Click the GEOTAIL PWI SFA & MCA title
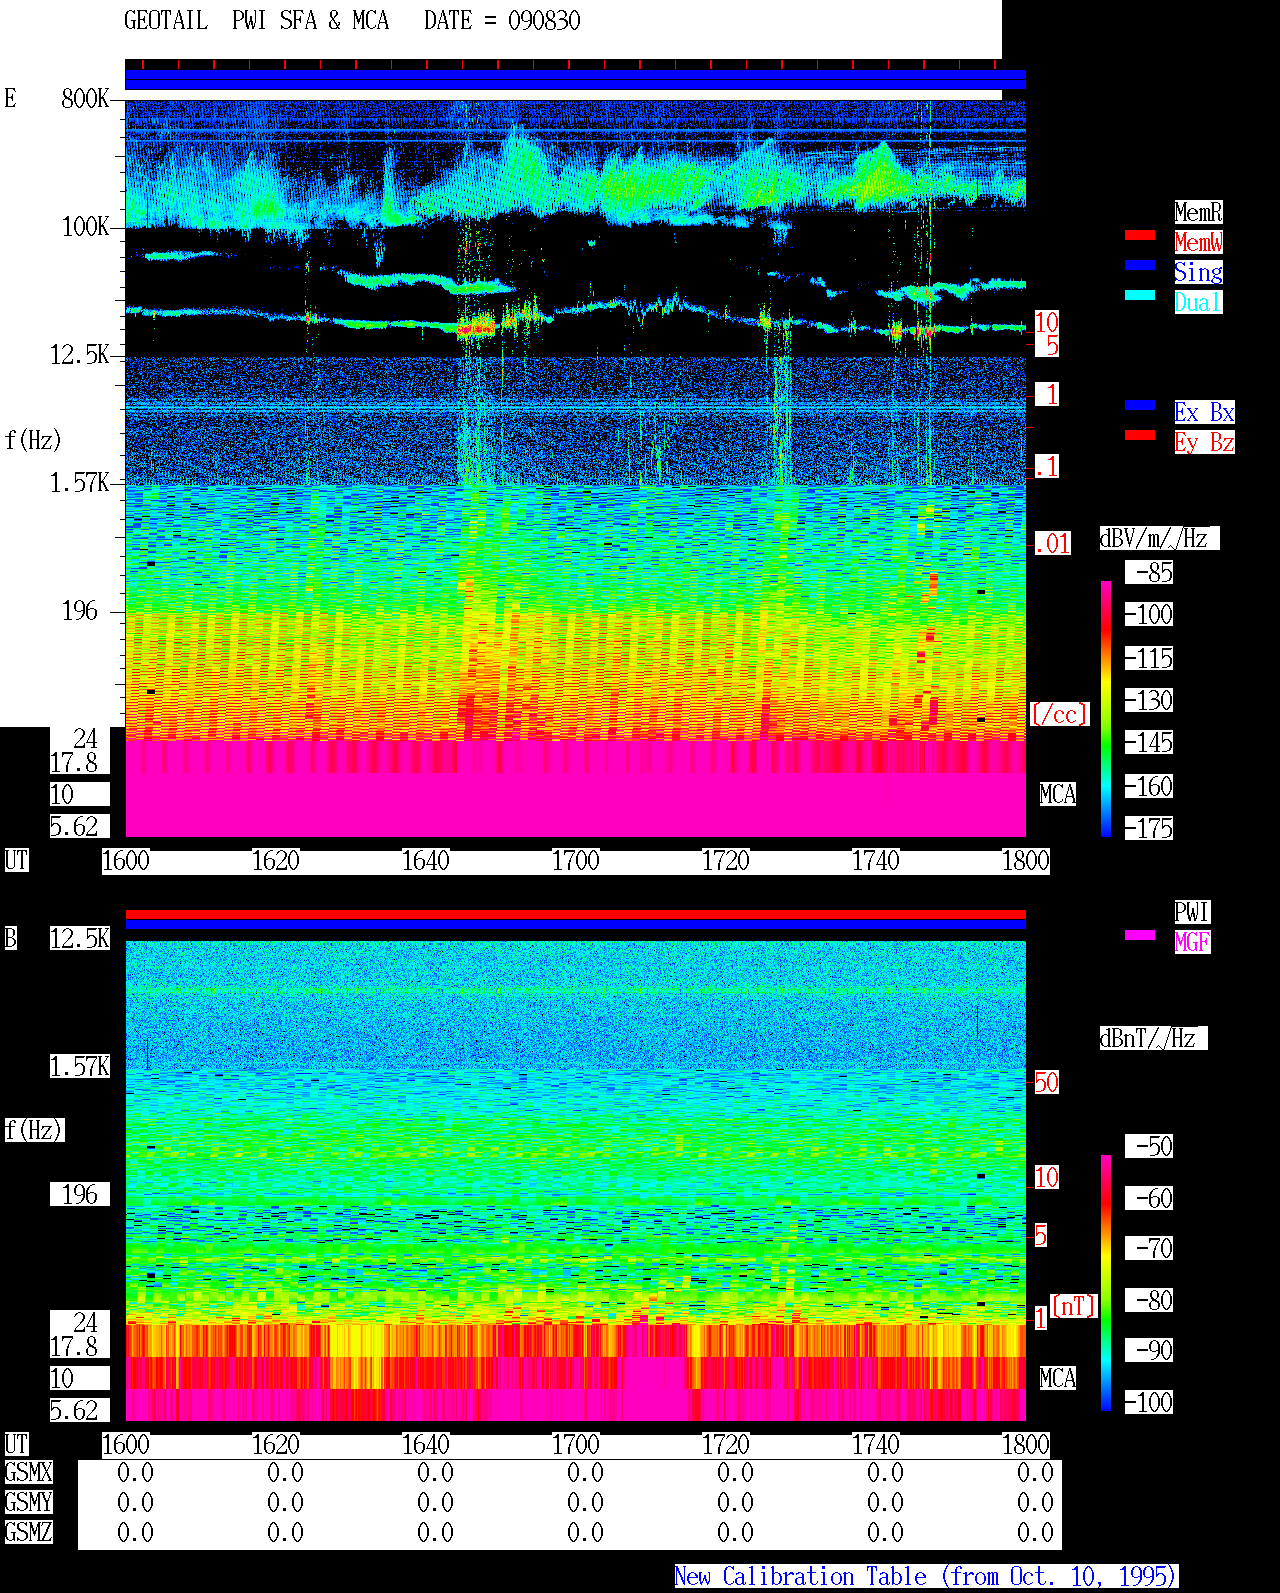1280x1593 pixels. pos(257,21)
